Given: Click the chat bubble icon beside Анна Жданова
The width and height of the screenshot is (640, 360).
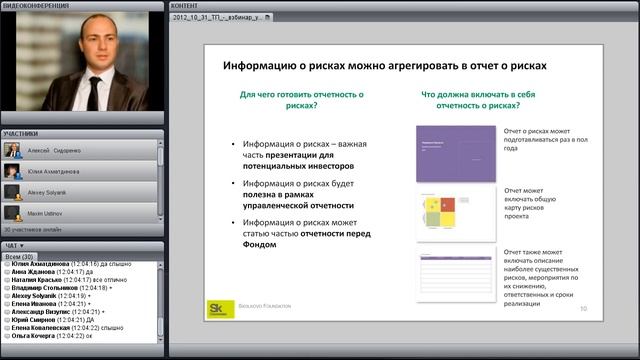Looking at the screenshot, I should click(x=7, y=272).
